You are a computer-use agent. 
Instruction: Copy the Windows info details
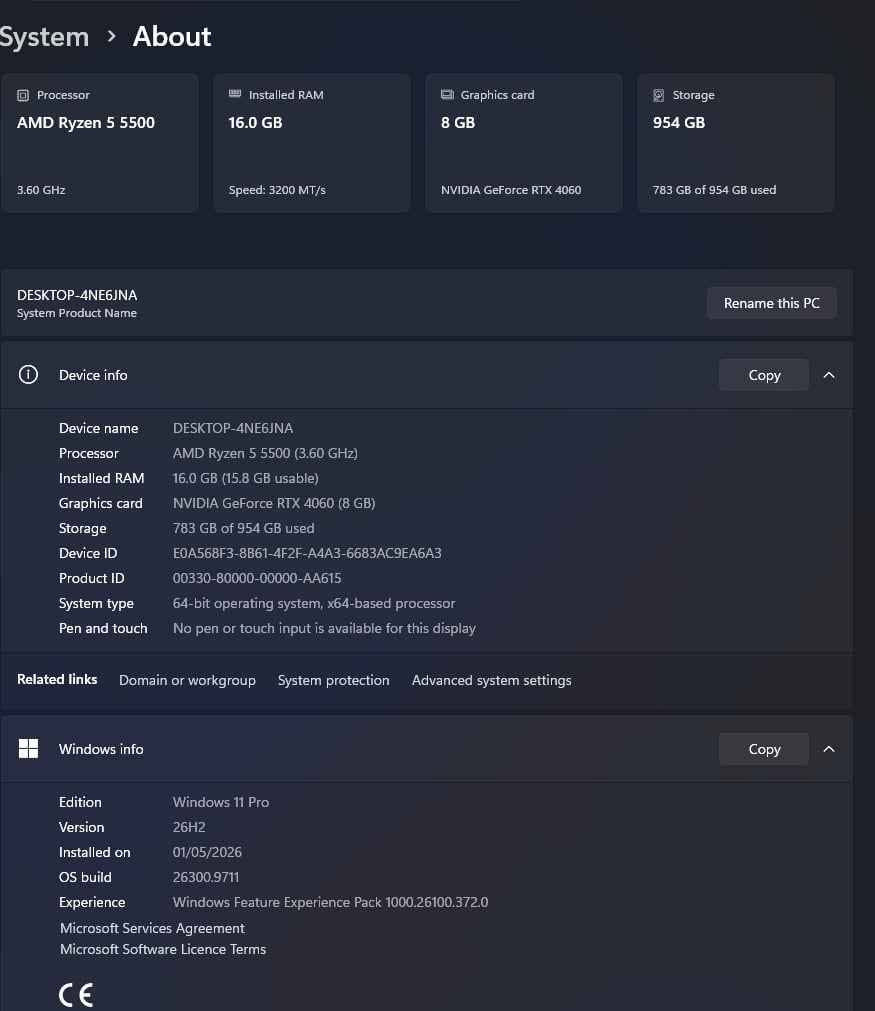764,749
